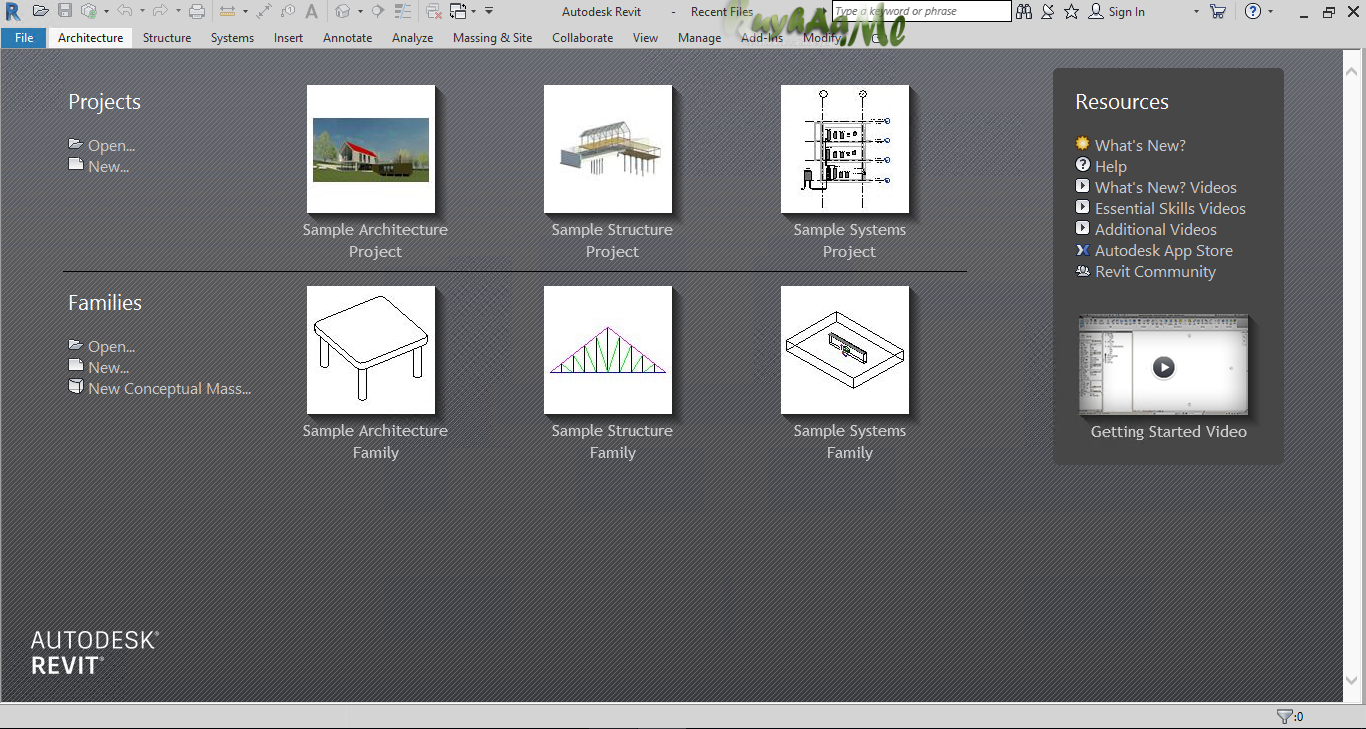This screenshot has width=1366, height=729.
Task: Click the Redo arrow icon
Action: [160, 11]
